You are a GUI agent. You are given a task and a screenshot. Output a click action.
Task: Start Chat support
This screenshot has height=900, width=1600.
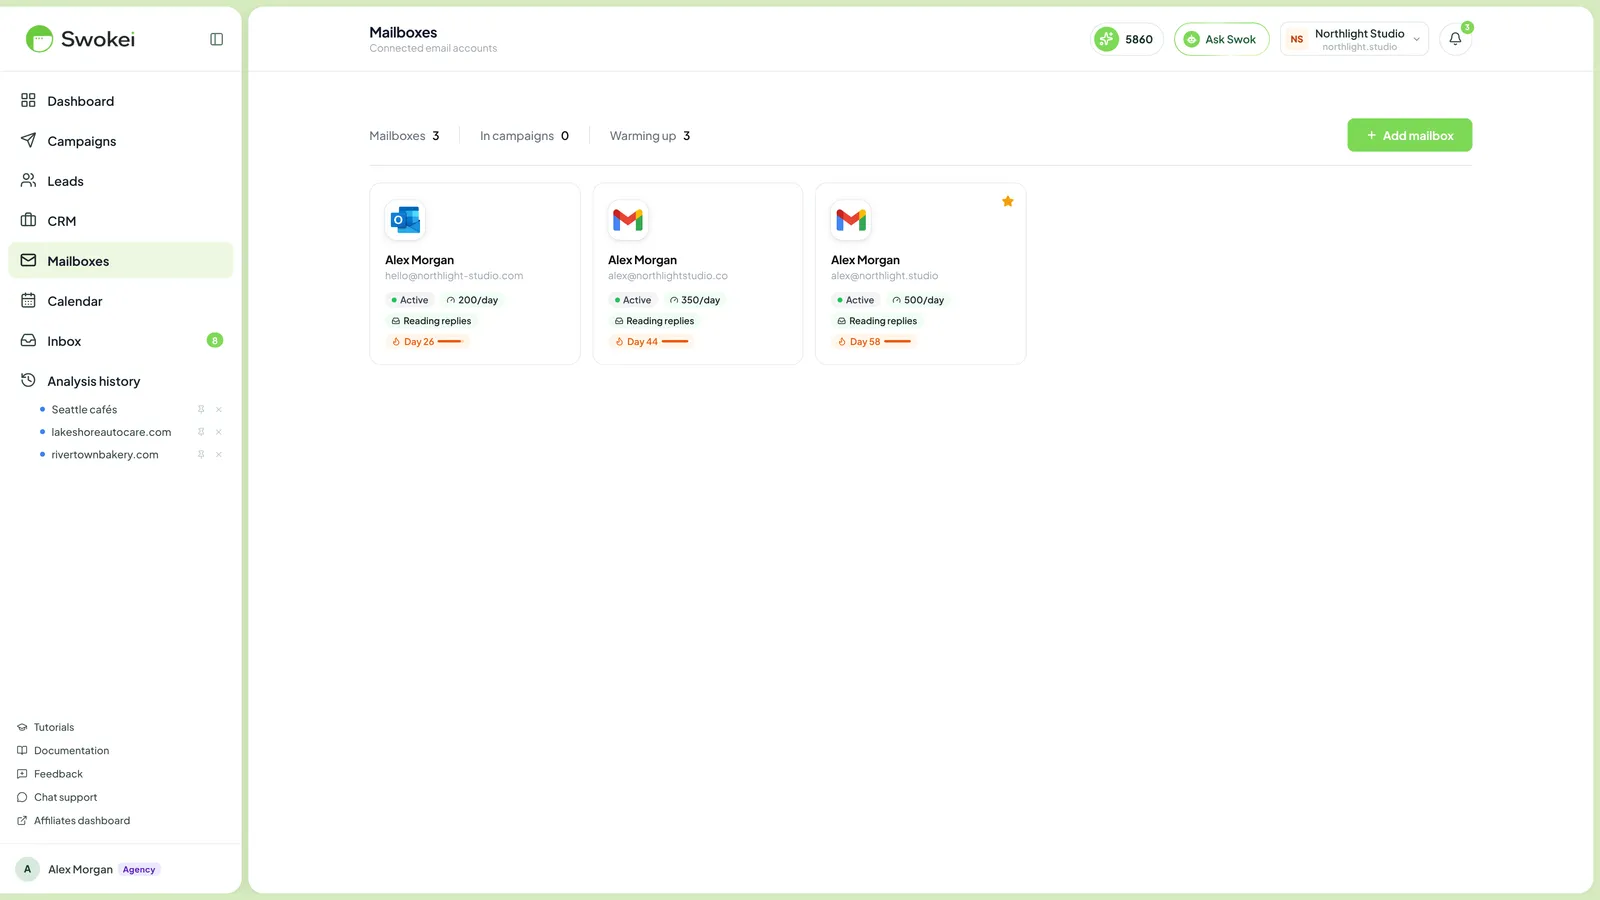coord(57,797)
